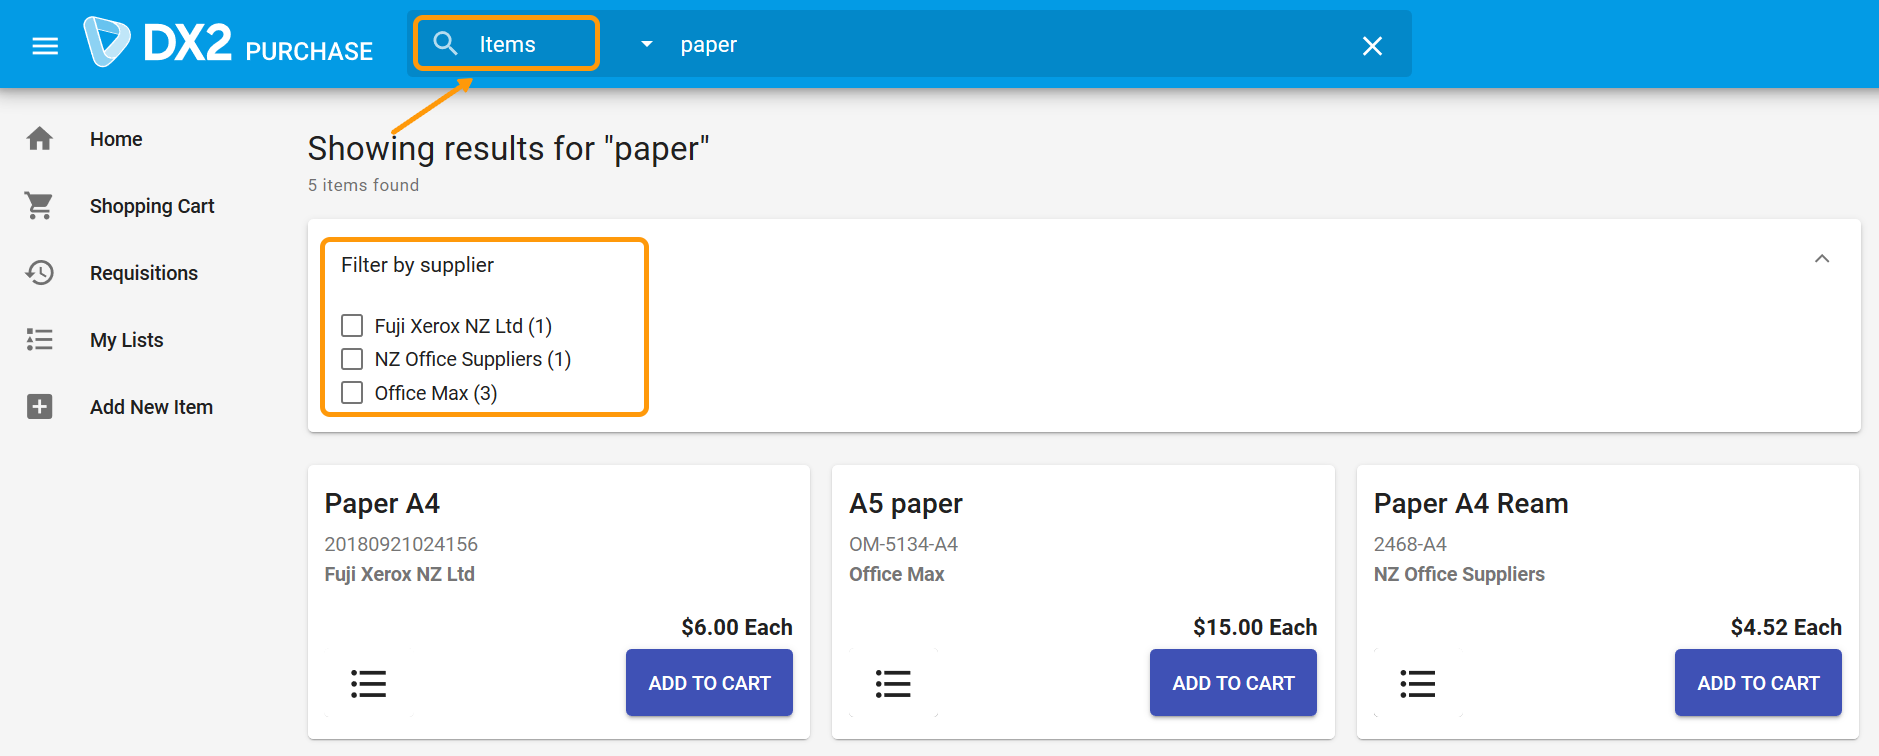This screenshot has height=756, width=1879.
Task: Check the Office Max supplier filter
Action: pos(352,393)
